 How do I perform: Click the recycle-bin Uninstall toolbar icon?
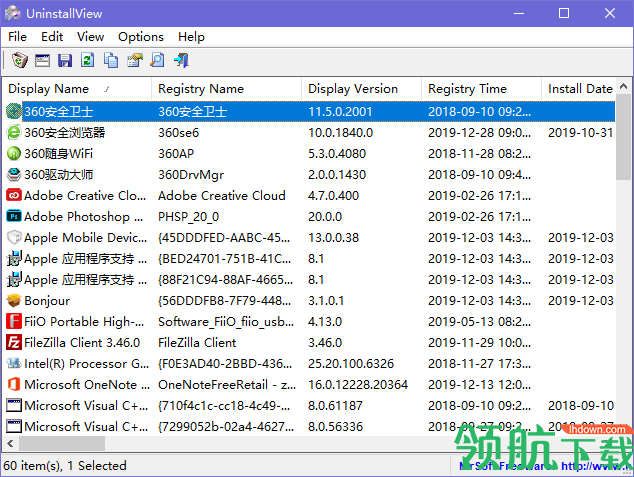coord(19,60)
